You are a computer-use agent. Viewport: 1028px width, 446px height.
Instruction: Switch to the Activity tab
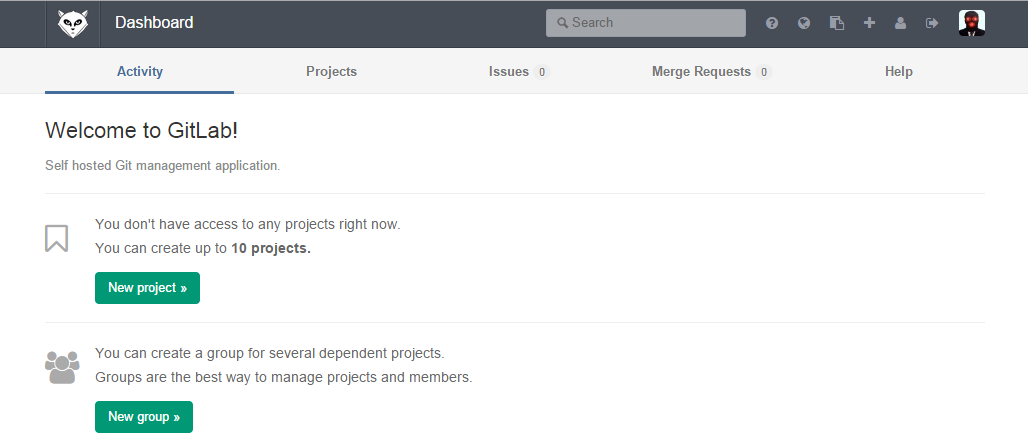pyautogui.click(x=140, y=71)
